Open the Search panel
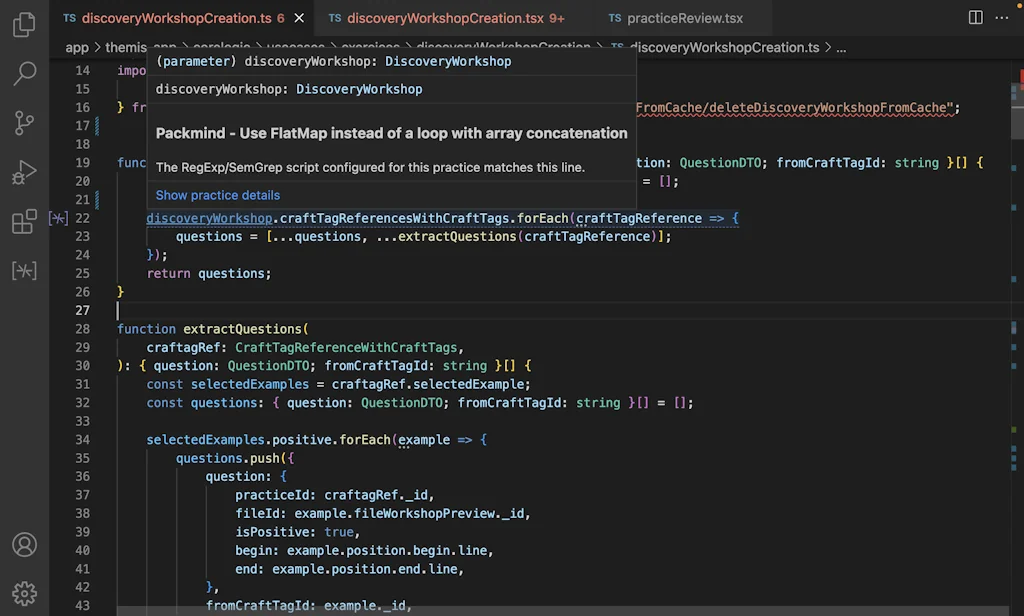1024x616 pixels. (25, 74)
